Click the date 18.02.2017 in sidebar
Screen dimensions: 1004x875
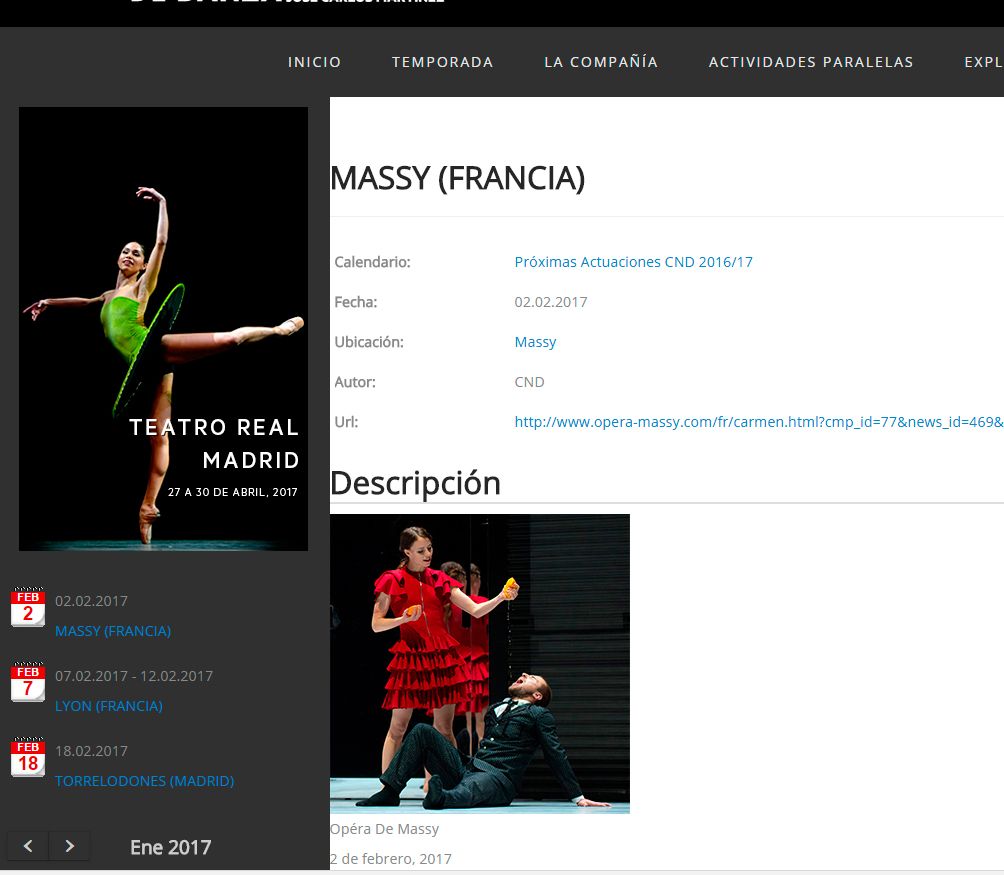click(x=92, y=751)
